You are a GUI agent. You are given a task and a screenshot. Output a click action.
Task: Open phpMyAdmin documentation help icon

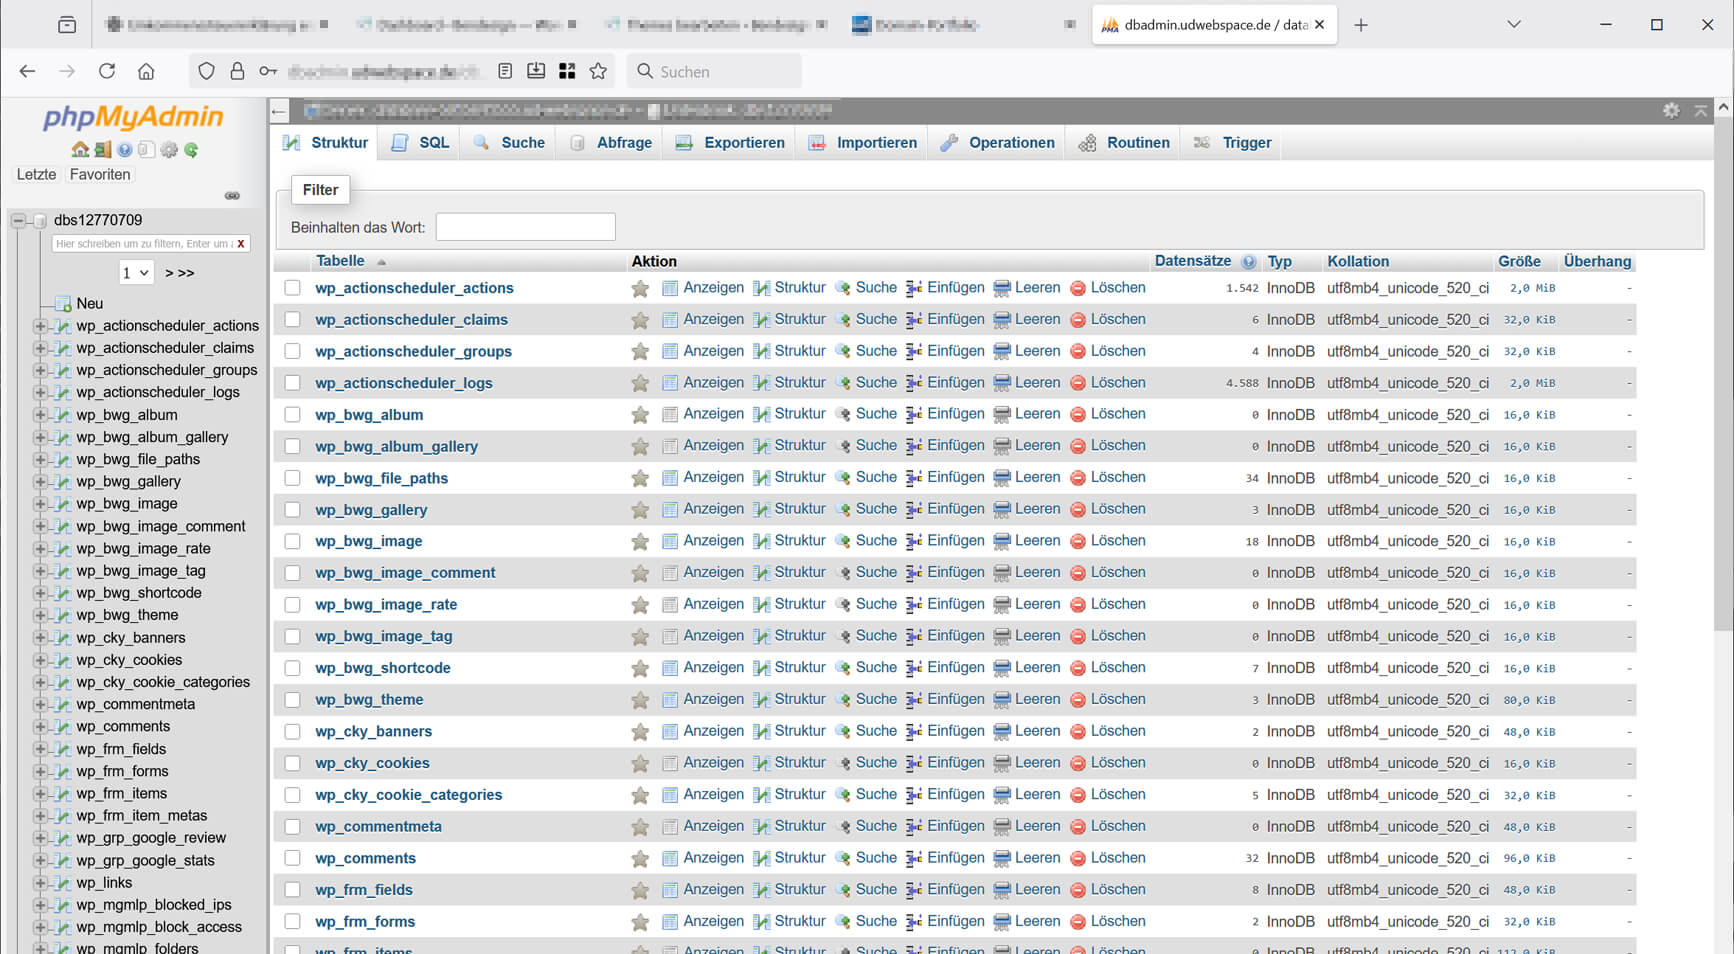[125, 150]
